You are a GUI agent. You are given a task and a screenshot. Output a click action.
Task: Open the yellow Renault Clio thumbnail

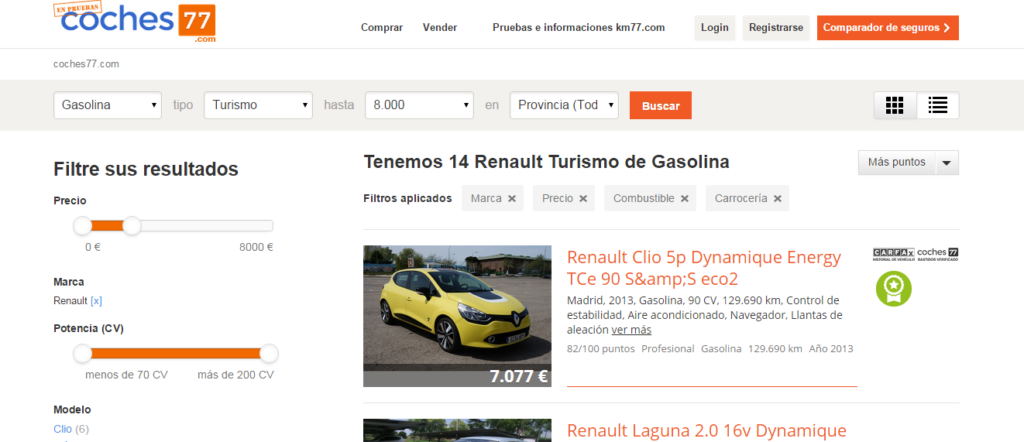pos(457,316)
